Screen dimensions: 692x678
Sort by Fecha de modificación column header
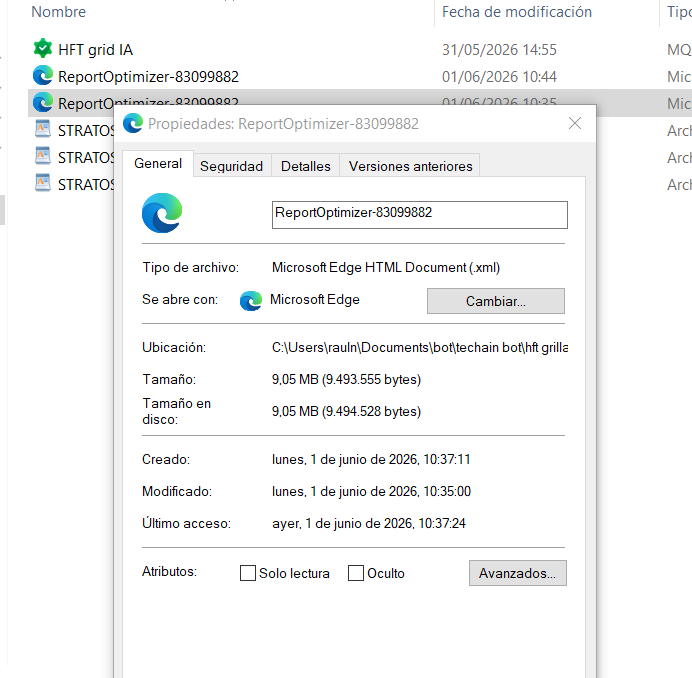click(517, 12)
